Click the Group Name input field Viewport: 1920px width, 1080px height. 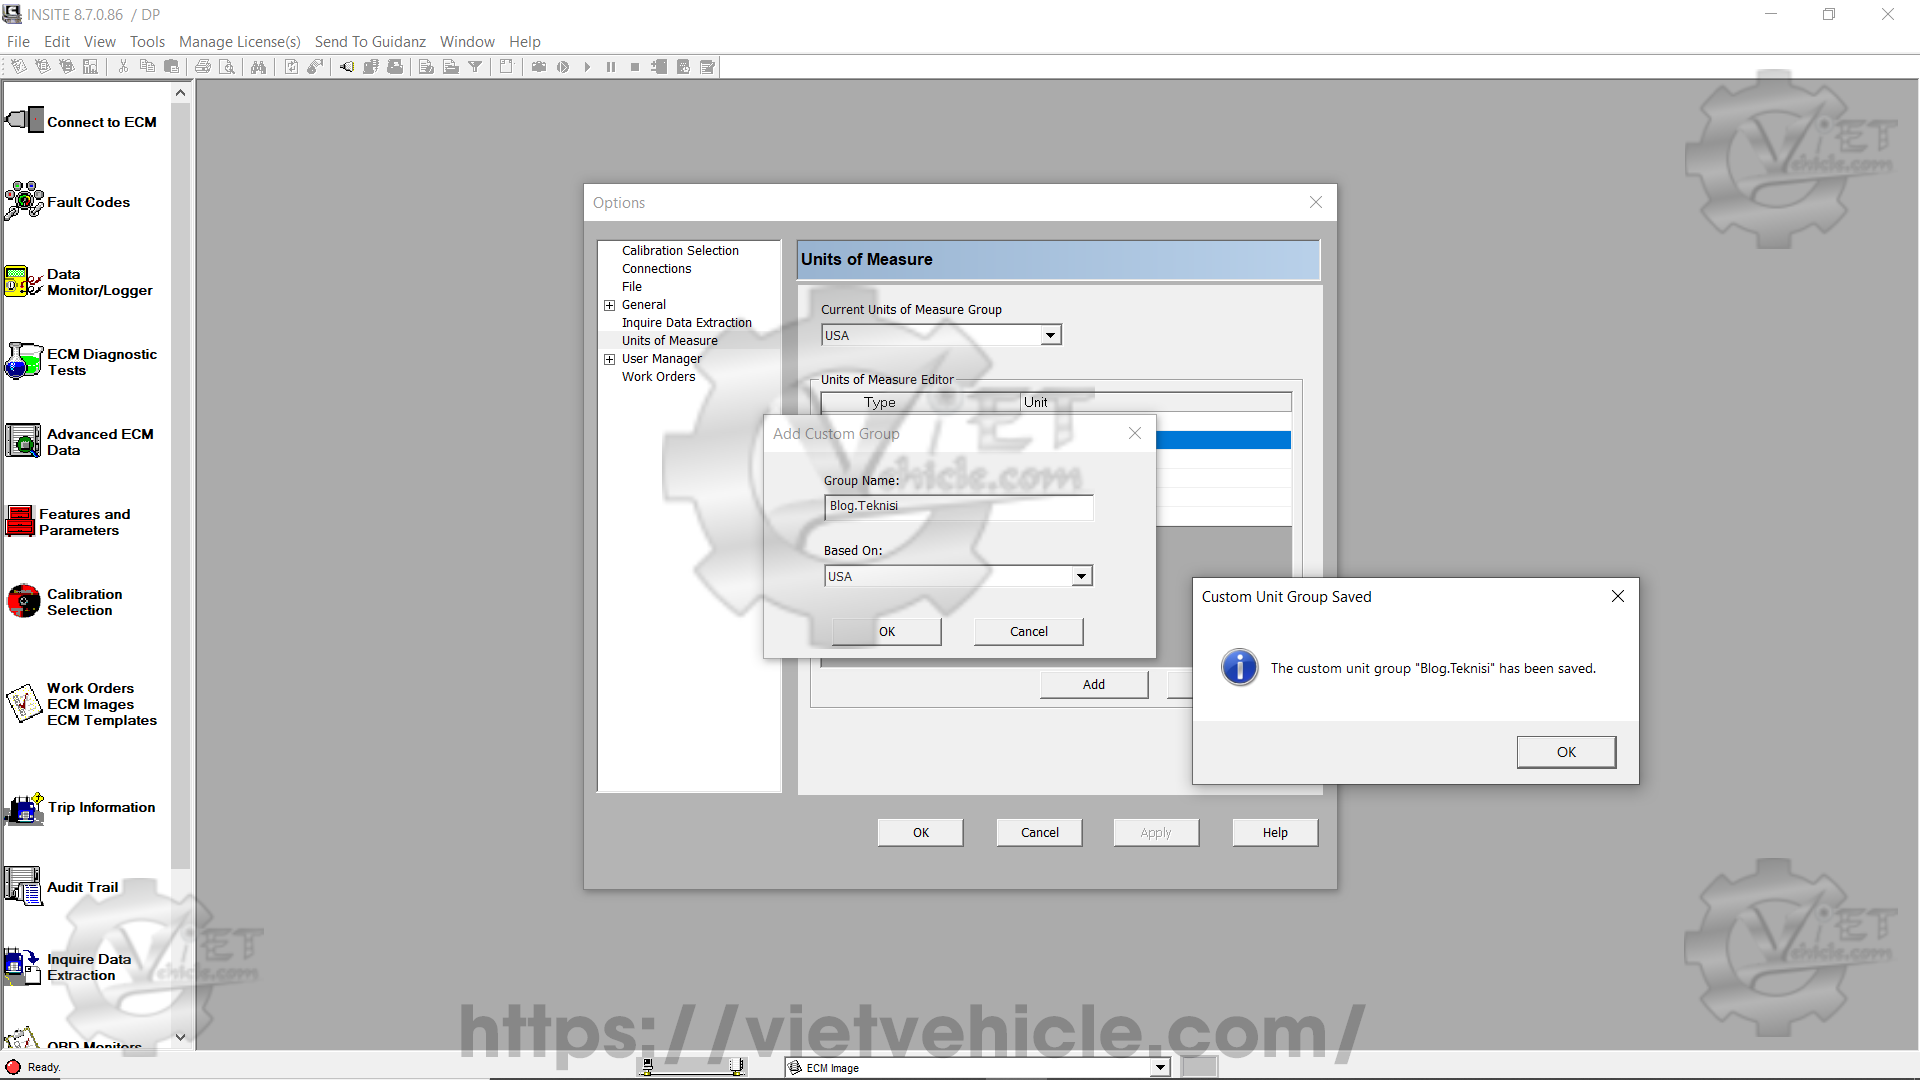958,507
